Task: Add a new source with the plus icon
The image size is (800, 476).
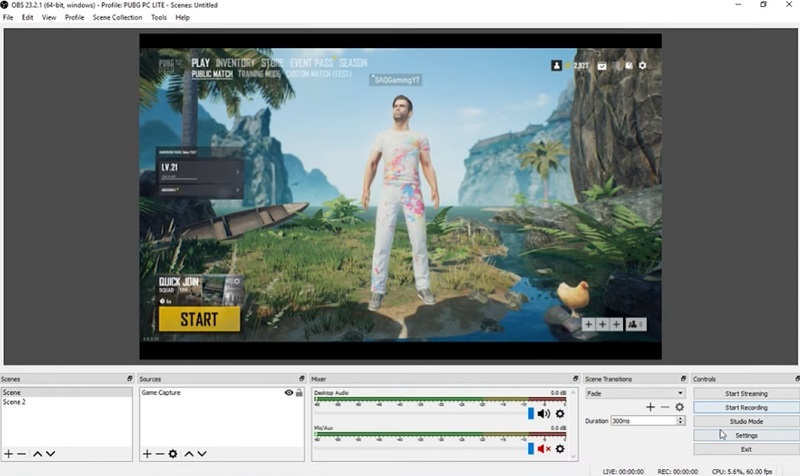Action: click(x=147, y=454)
